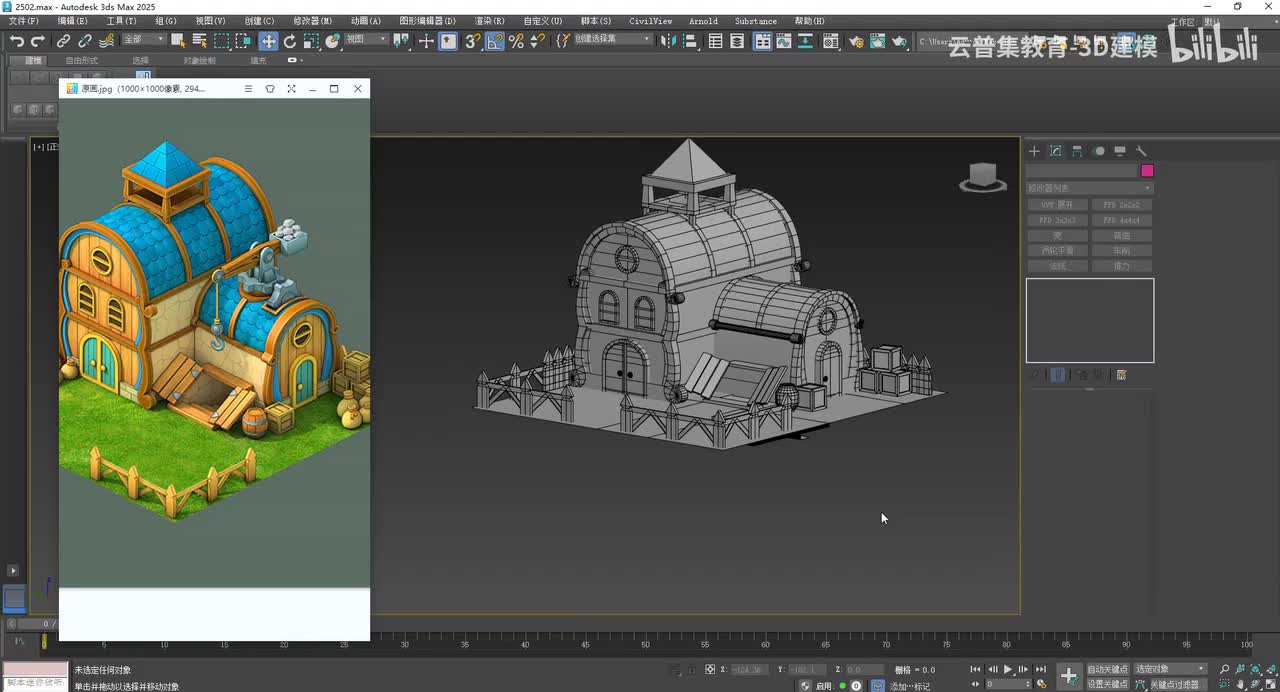Open the modifier list dropdown

click(x=1089, y=188)
